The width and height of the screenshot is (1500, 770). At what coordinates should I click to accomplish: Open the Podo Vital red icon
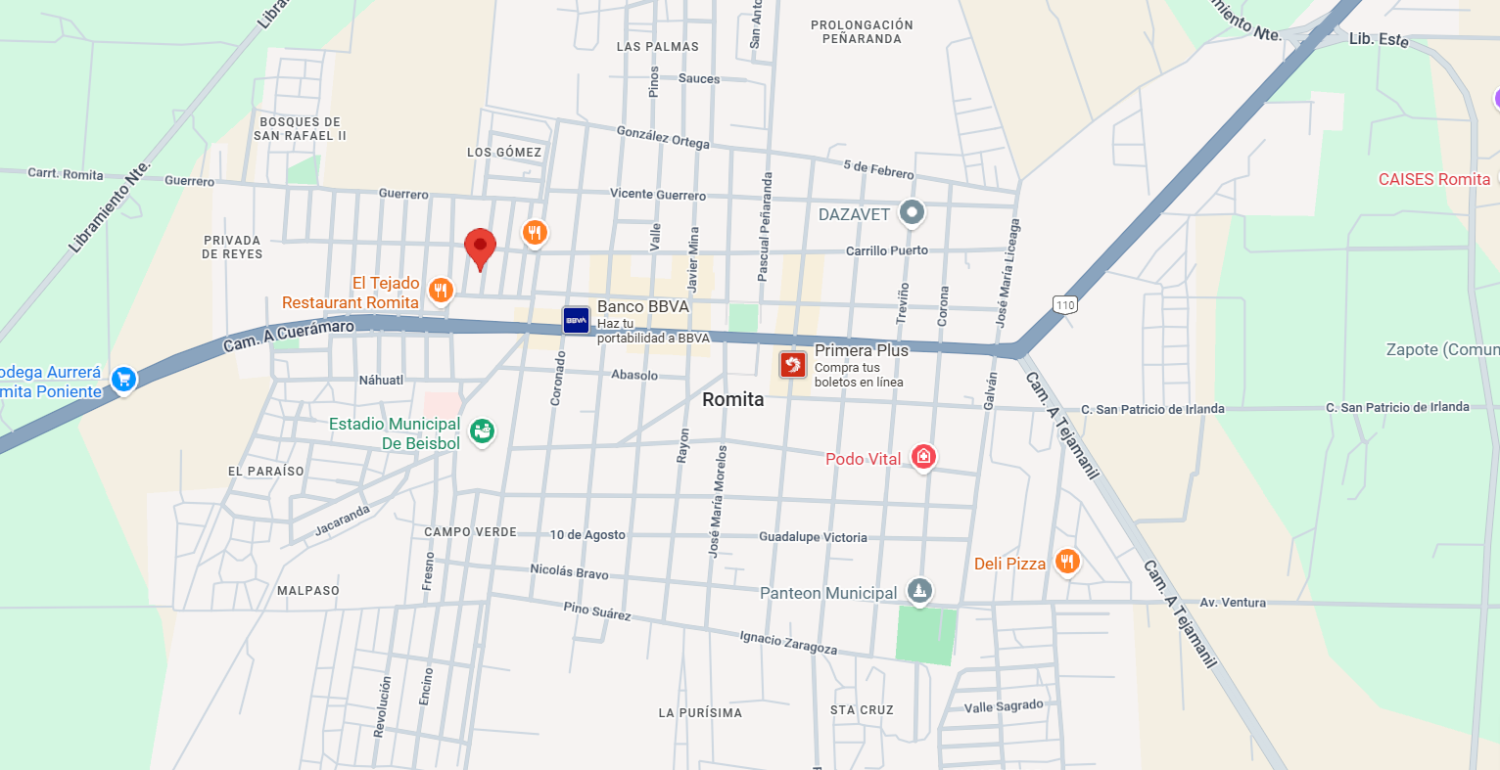coord(923,457)
